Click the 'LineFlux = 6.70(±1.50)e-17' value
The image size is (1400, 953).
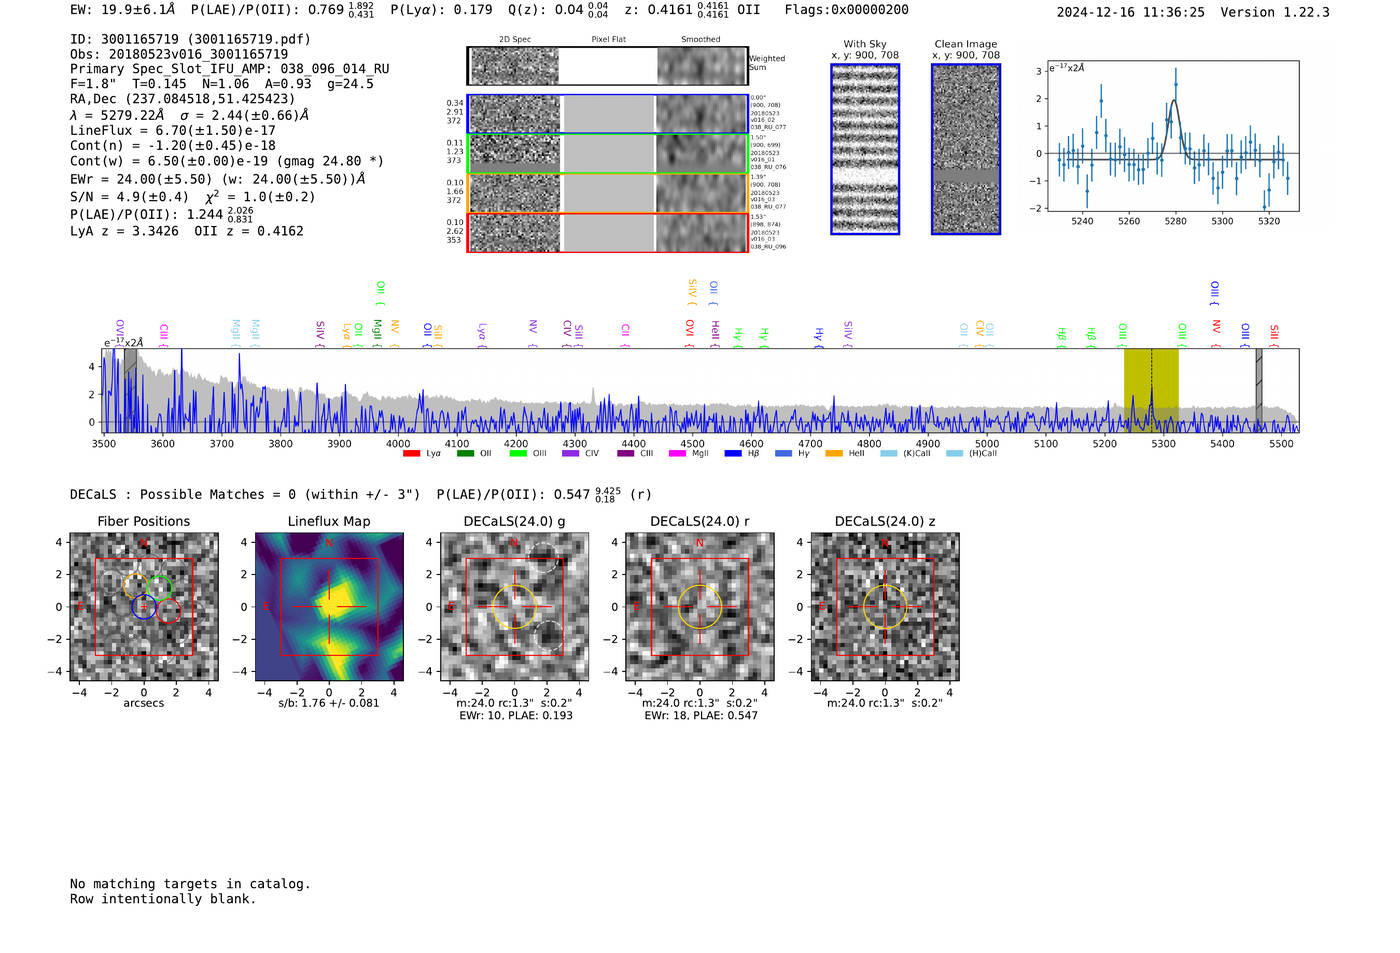click(173, 130)
